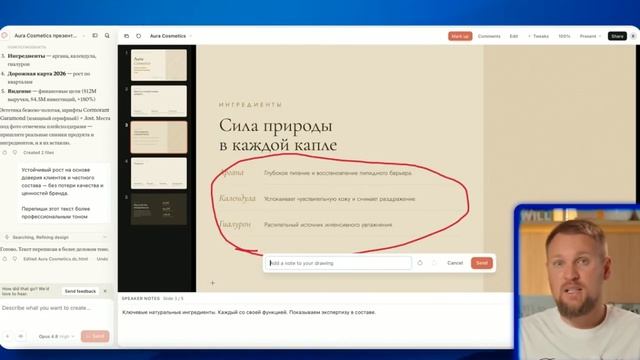Open the Tweaks panel
The image size is (640, 360).
[538, 36]
